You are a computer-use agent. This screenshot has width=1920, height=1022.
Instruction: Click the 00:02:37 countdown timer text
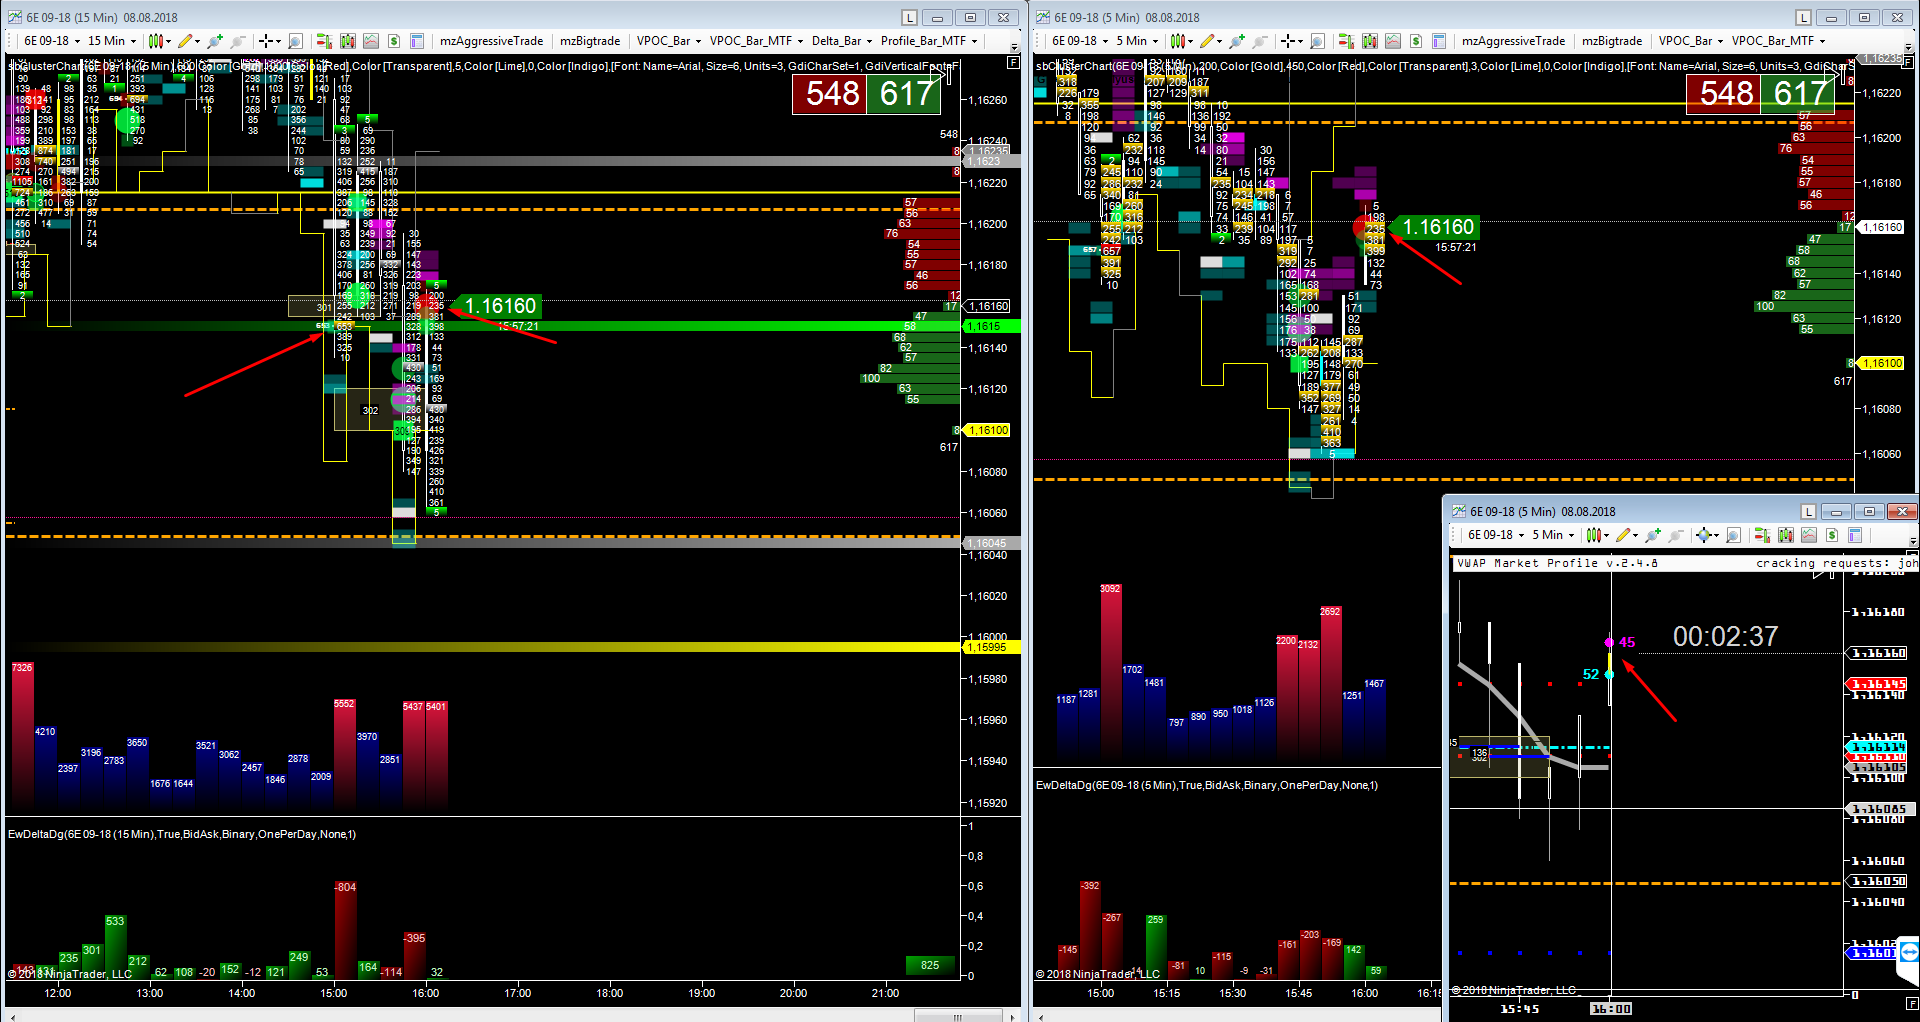click(x=1725, y=637)
